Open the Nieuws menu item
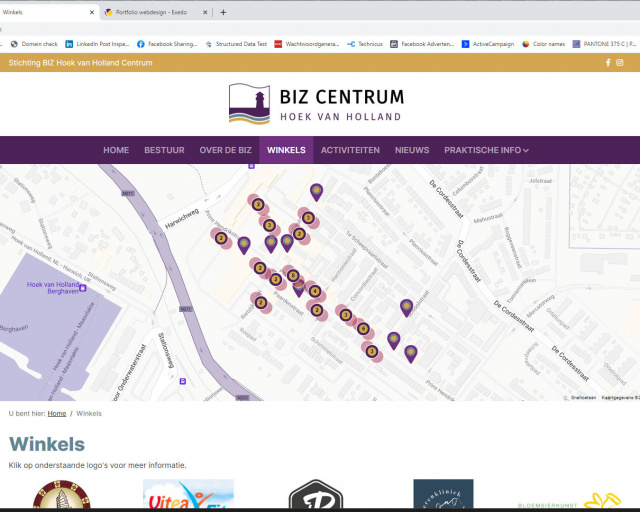Viewport: 640px width, 512px height. (412, 150)
